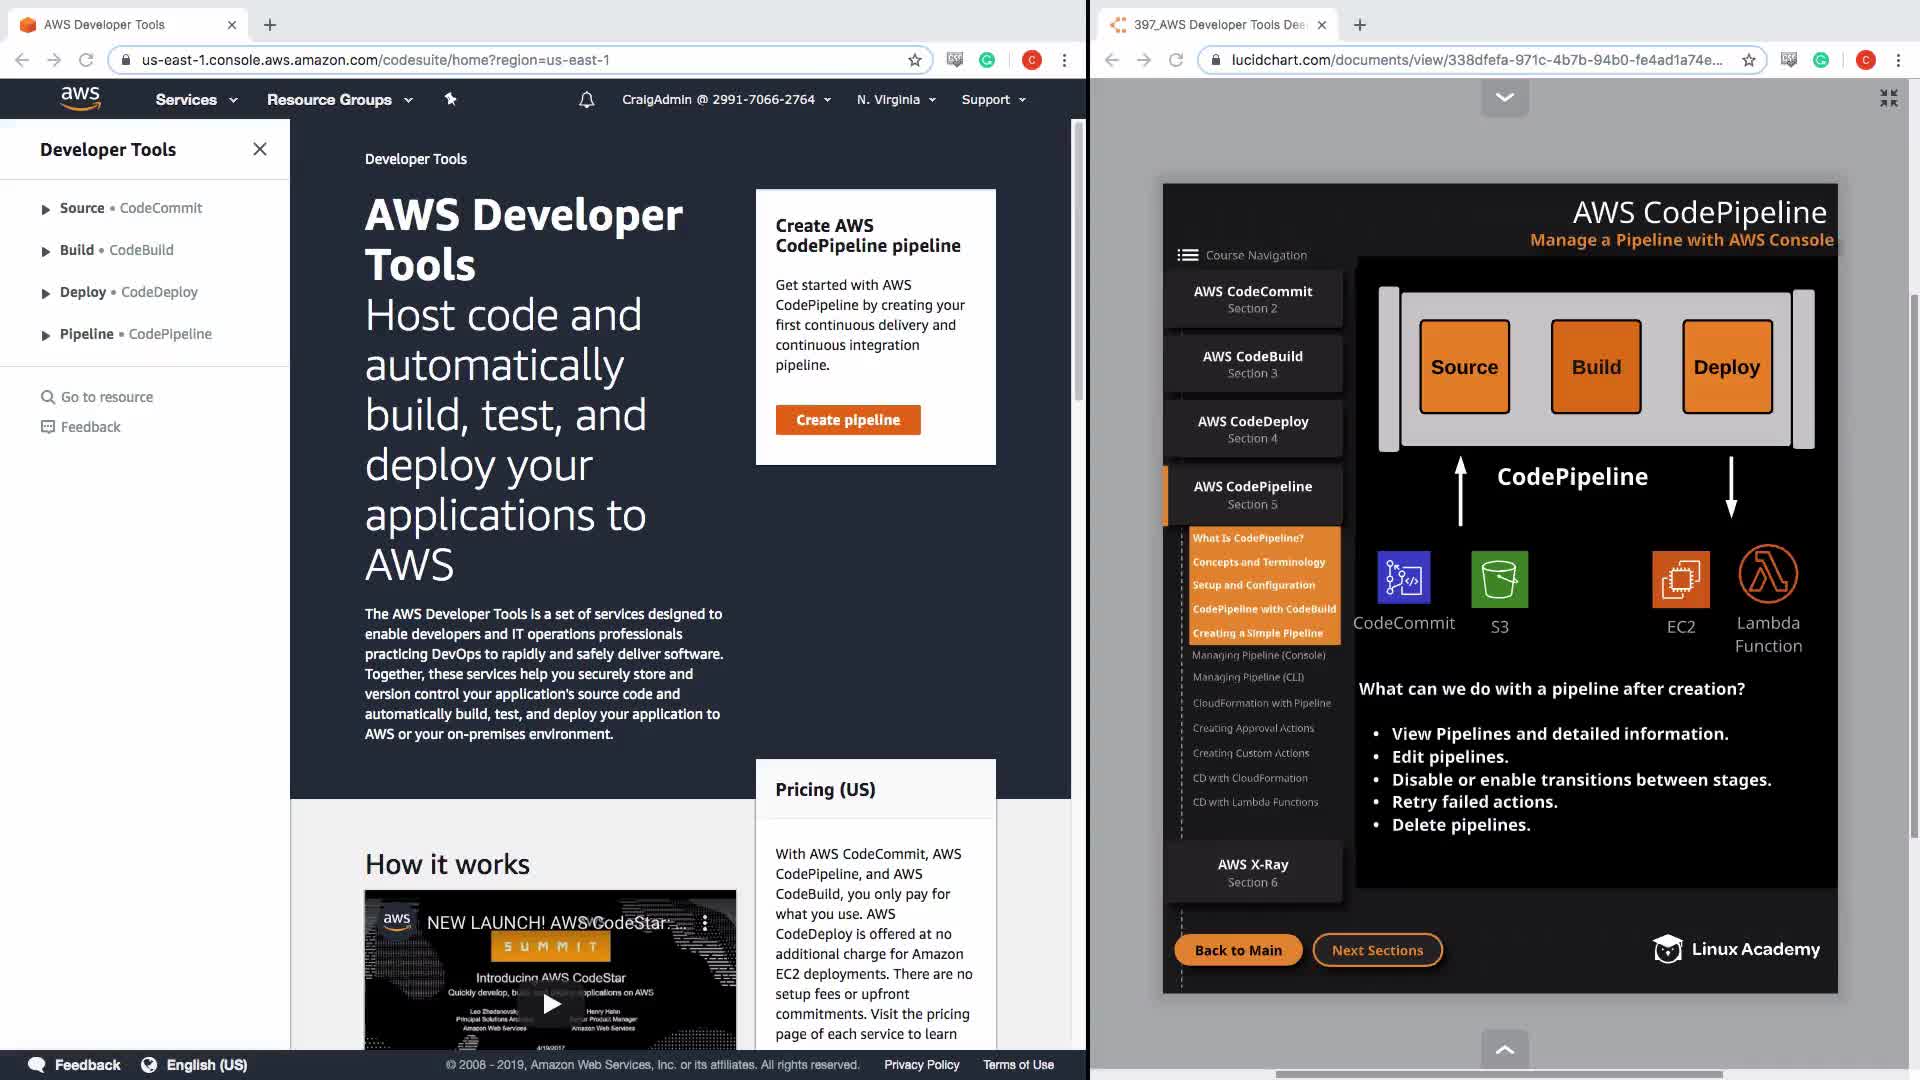Click the S3 bucket icon in the diagram
The height and width of the screenshot is (1080, 1920).
click(1499, 579)
